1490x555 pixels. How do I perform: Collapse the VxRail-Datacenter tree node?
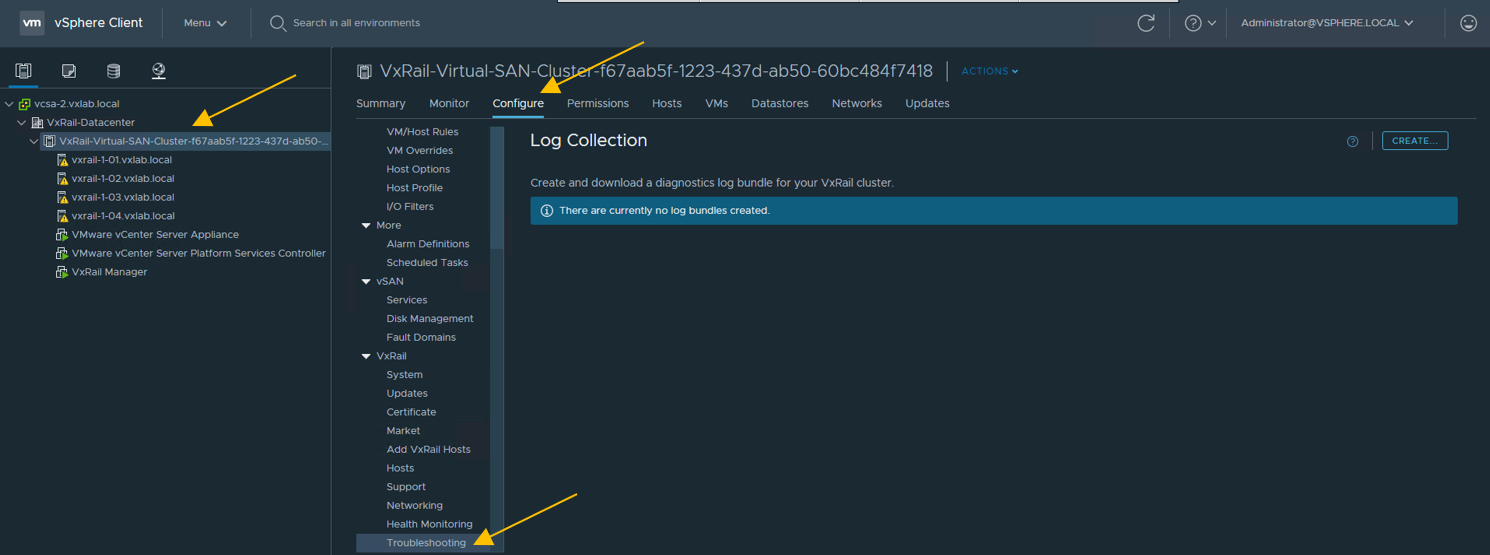click(x=21, y=123)
